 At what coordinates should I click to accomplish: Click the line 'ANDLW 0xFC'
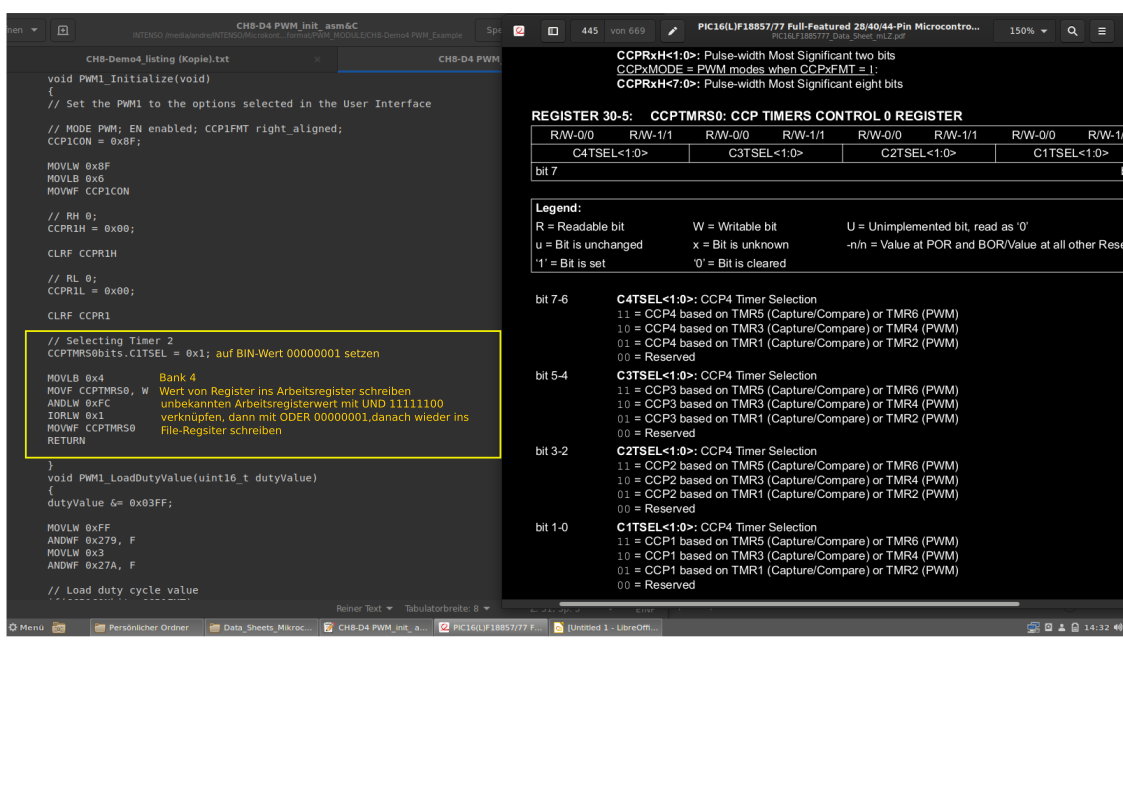tap(79, 403)
